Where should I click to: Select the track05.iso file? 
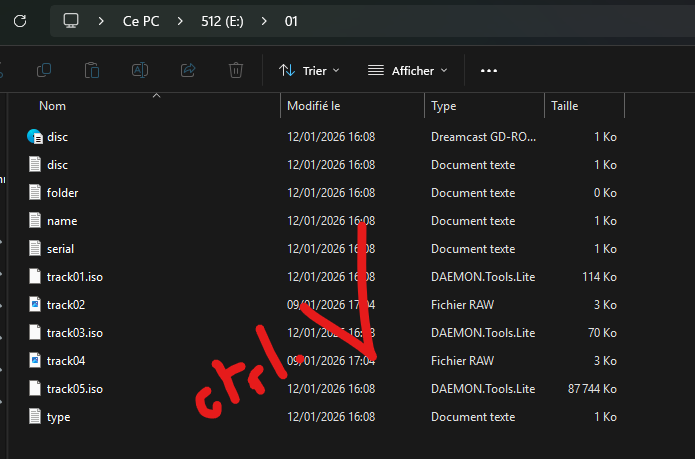[x=75, y=389]
